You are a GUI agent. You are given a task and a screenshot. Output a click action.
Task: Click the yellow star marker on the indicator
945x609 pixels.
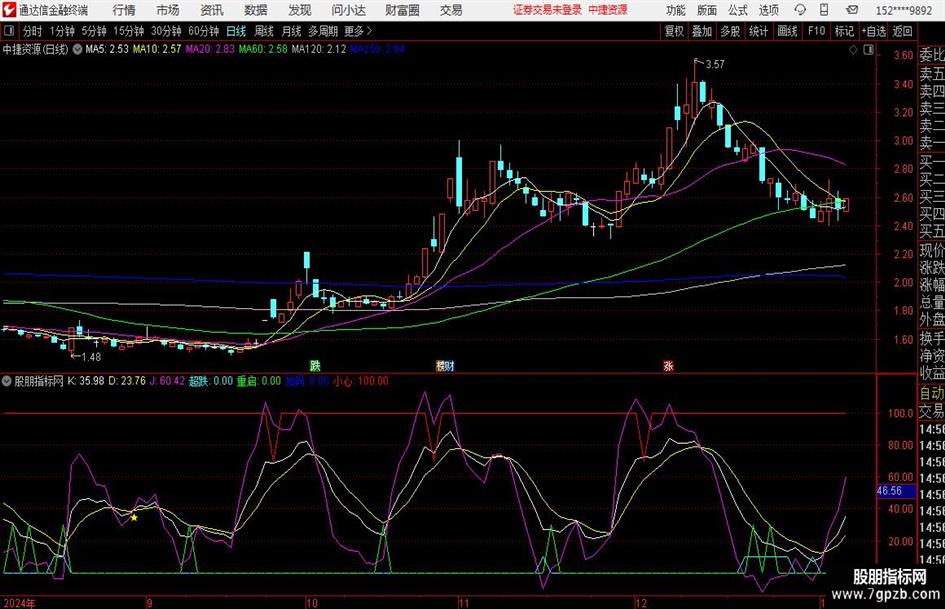point(134,517)
